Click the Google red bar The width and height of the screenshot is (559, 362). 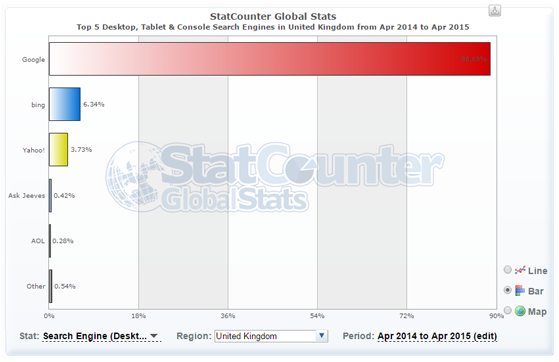coord(270,59)
